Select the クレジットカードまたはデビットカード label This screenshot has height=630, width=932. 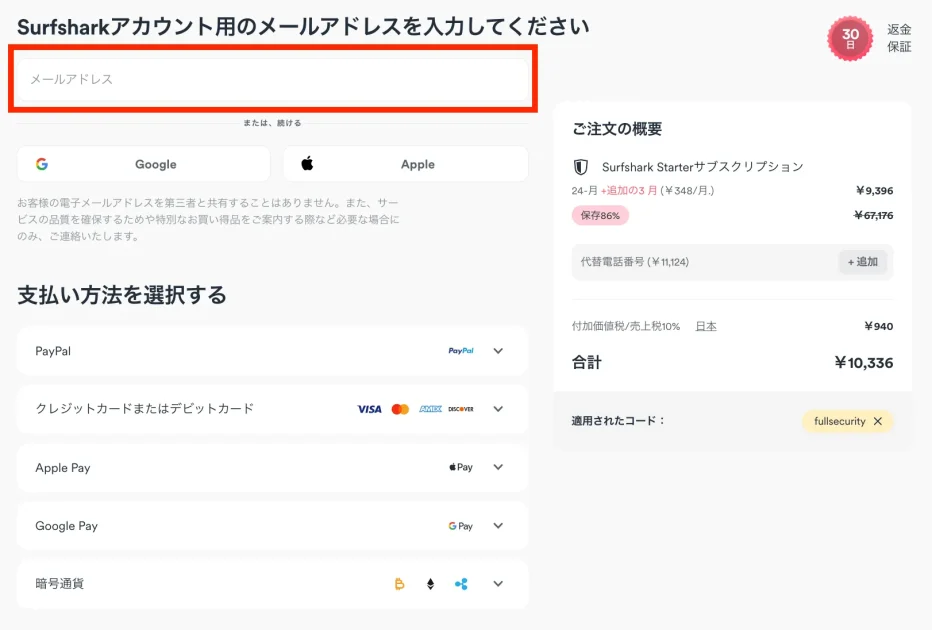[x=144, y=409]
